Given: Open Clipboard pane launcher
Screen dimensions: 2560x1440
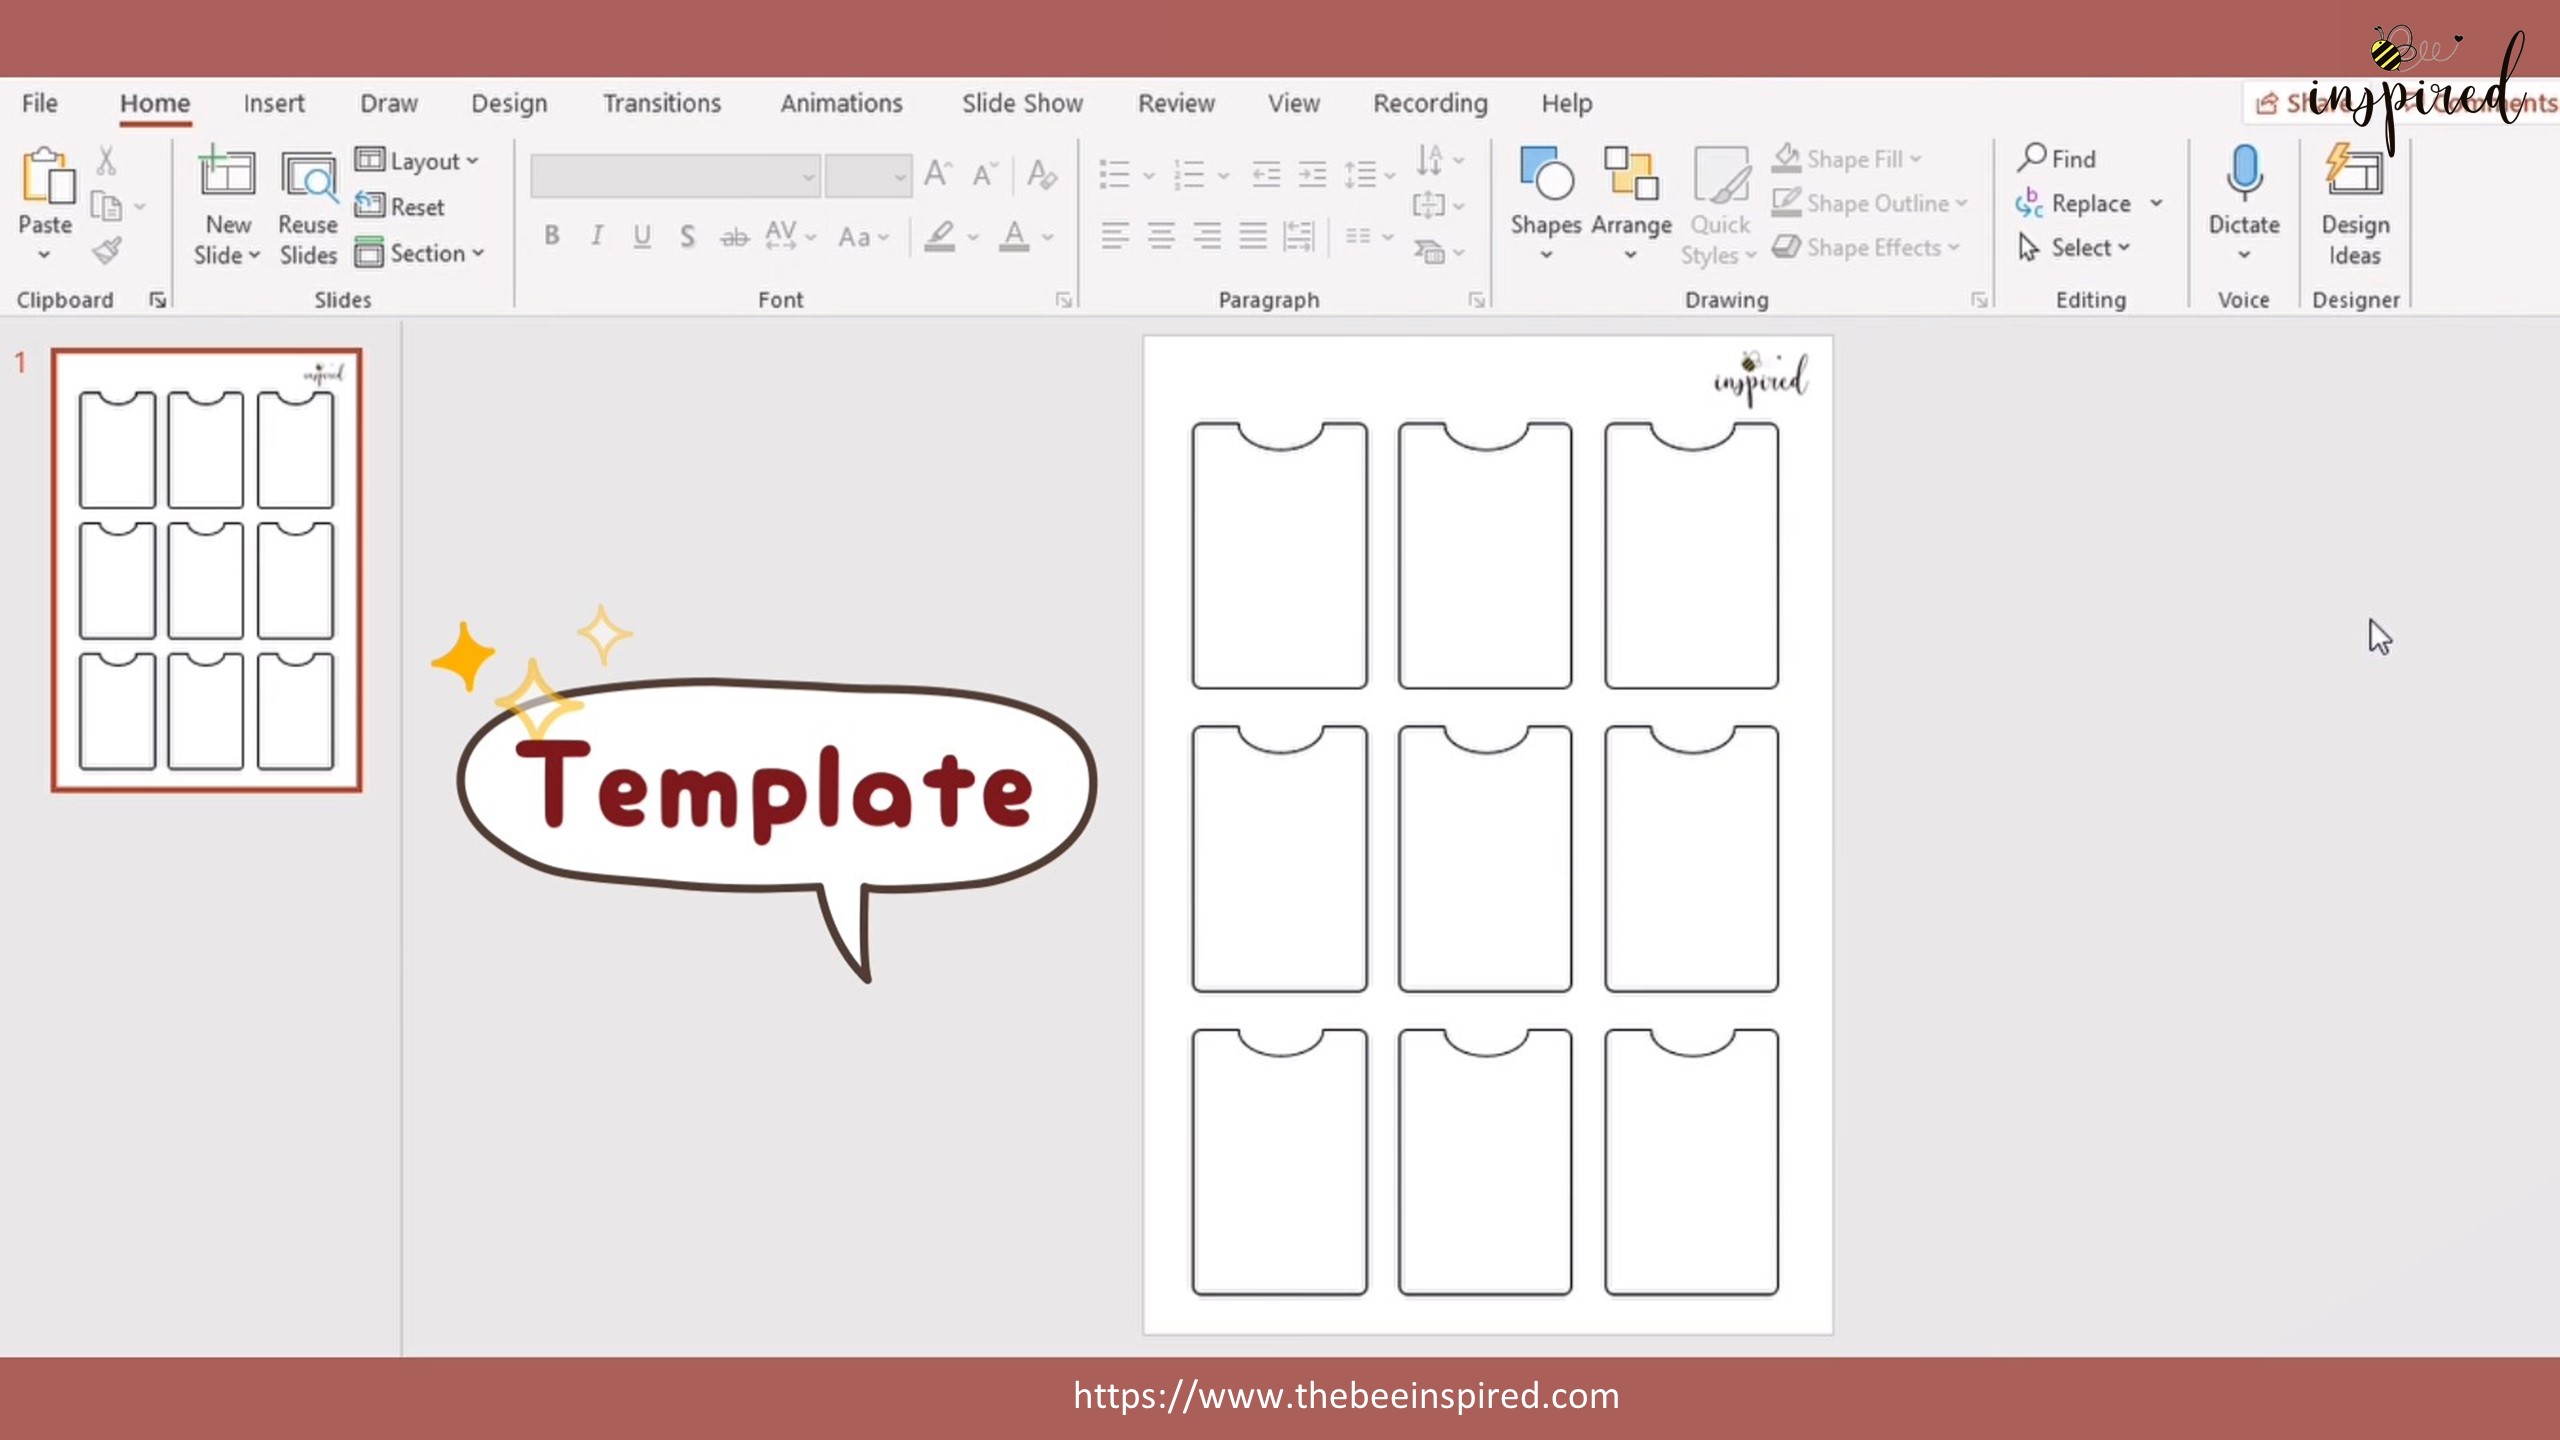Looking at the screenshot, I should [x=157, y=299].
